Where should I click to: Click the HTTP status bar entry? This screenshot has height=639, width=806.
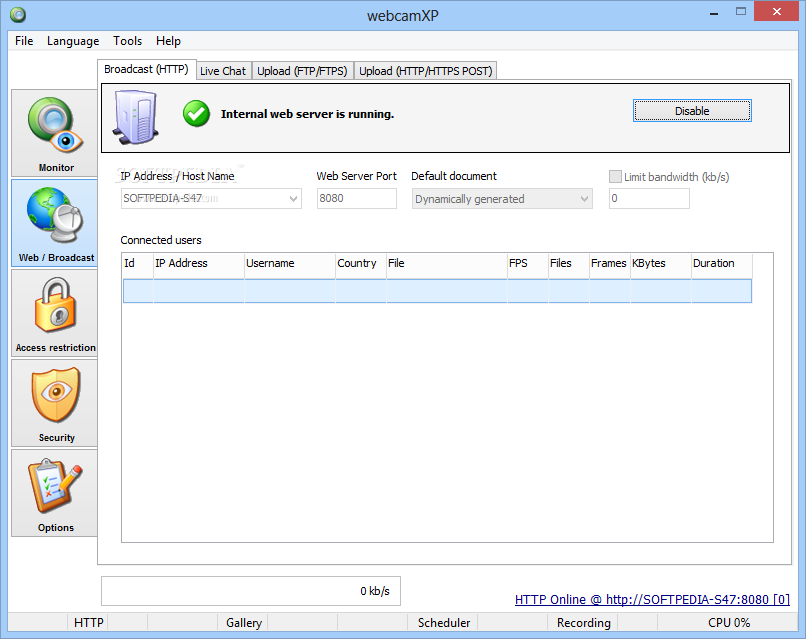pos(88,623)
